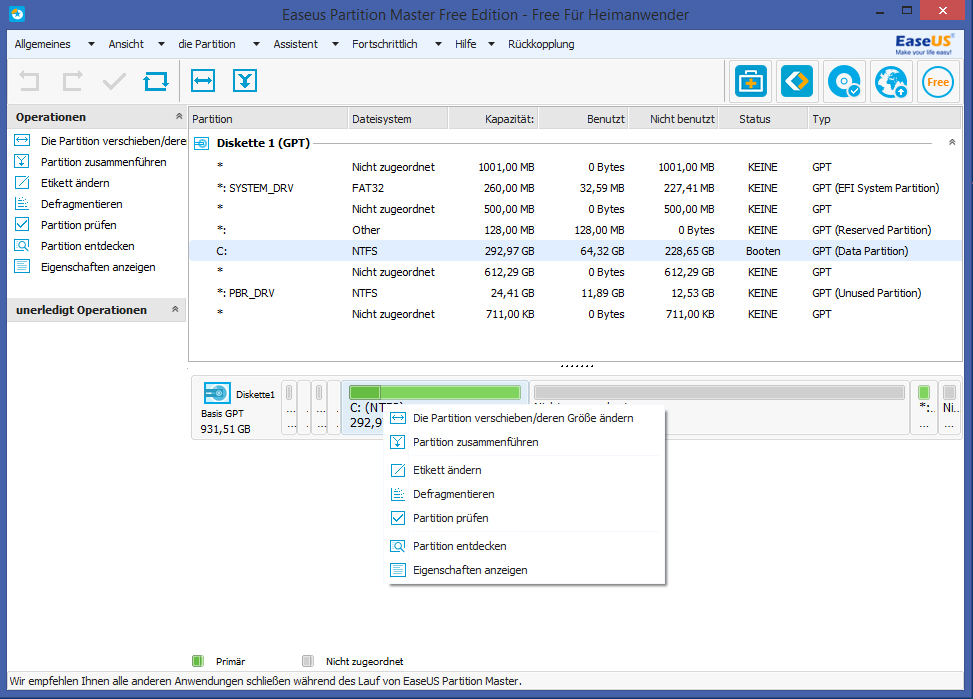Click sidebar link Partition zusammenführen
The width and height of the screenshot is (973, 699).
pos(104,162)
